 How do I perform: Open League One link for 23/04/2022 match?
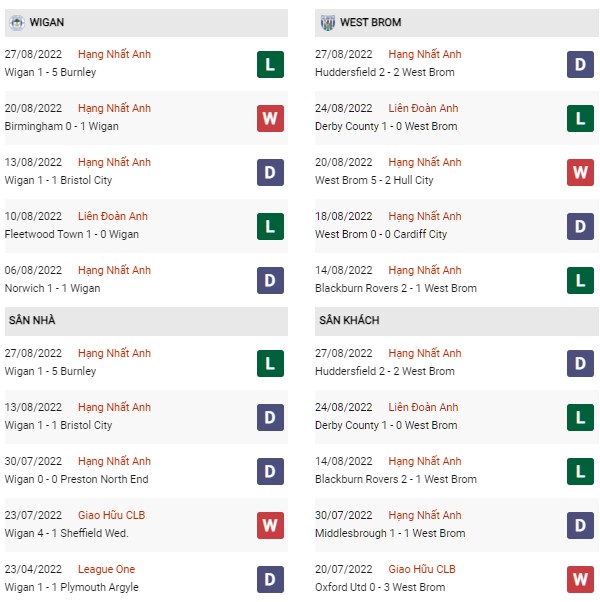click(106, 569)
